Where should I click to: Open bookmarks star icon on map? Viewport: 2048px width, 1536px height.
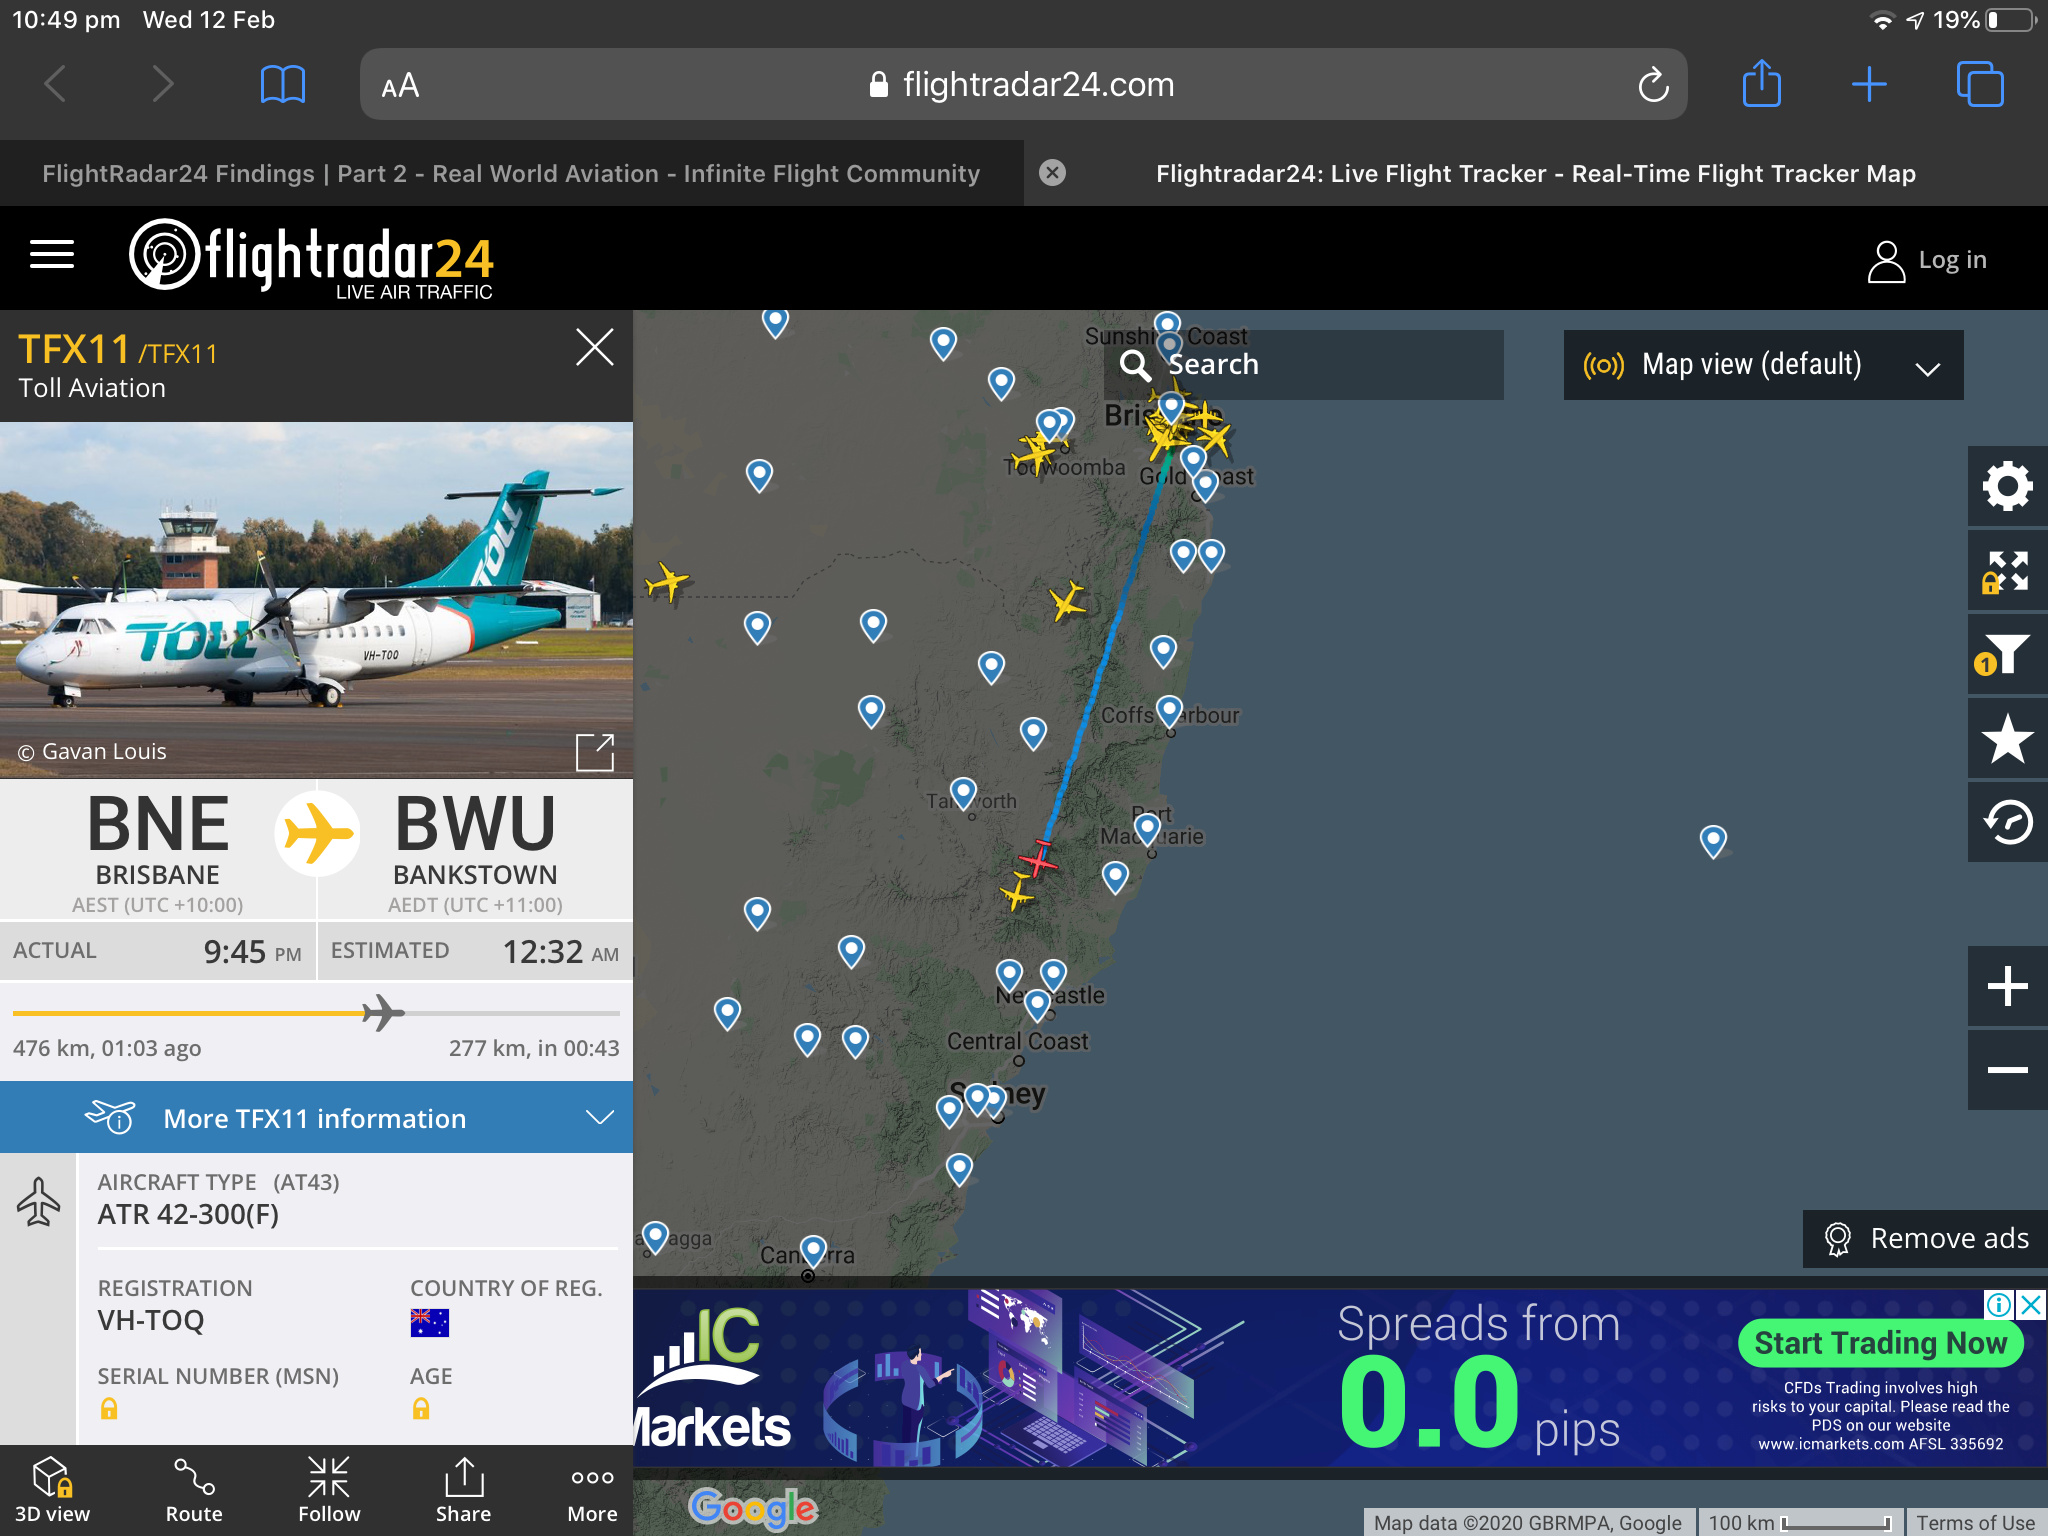[x=2007, y=739]
